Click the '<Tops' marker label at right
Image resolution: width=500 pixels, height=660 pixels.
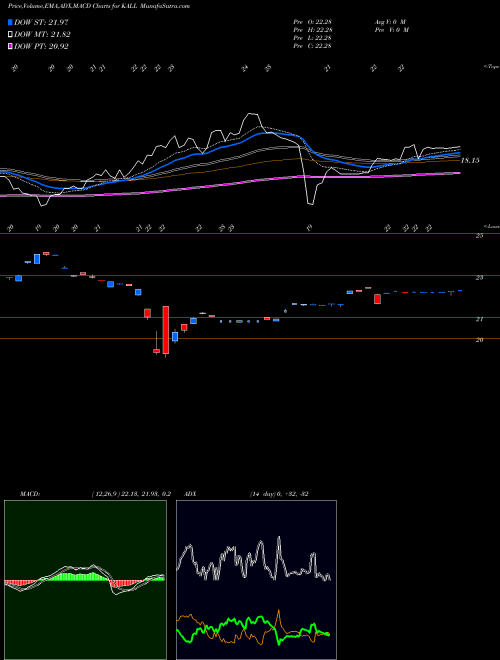[x=492, y=67]
